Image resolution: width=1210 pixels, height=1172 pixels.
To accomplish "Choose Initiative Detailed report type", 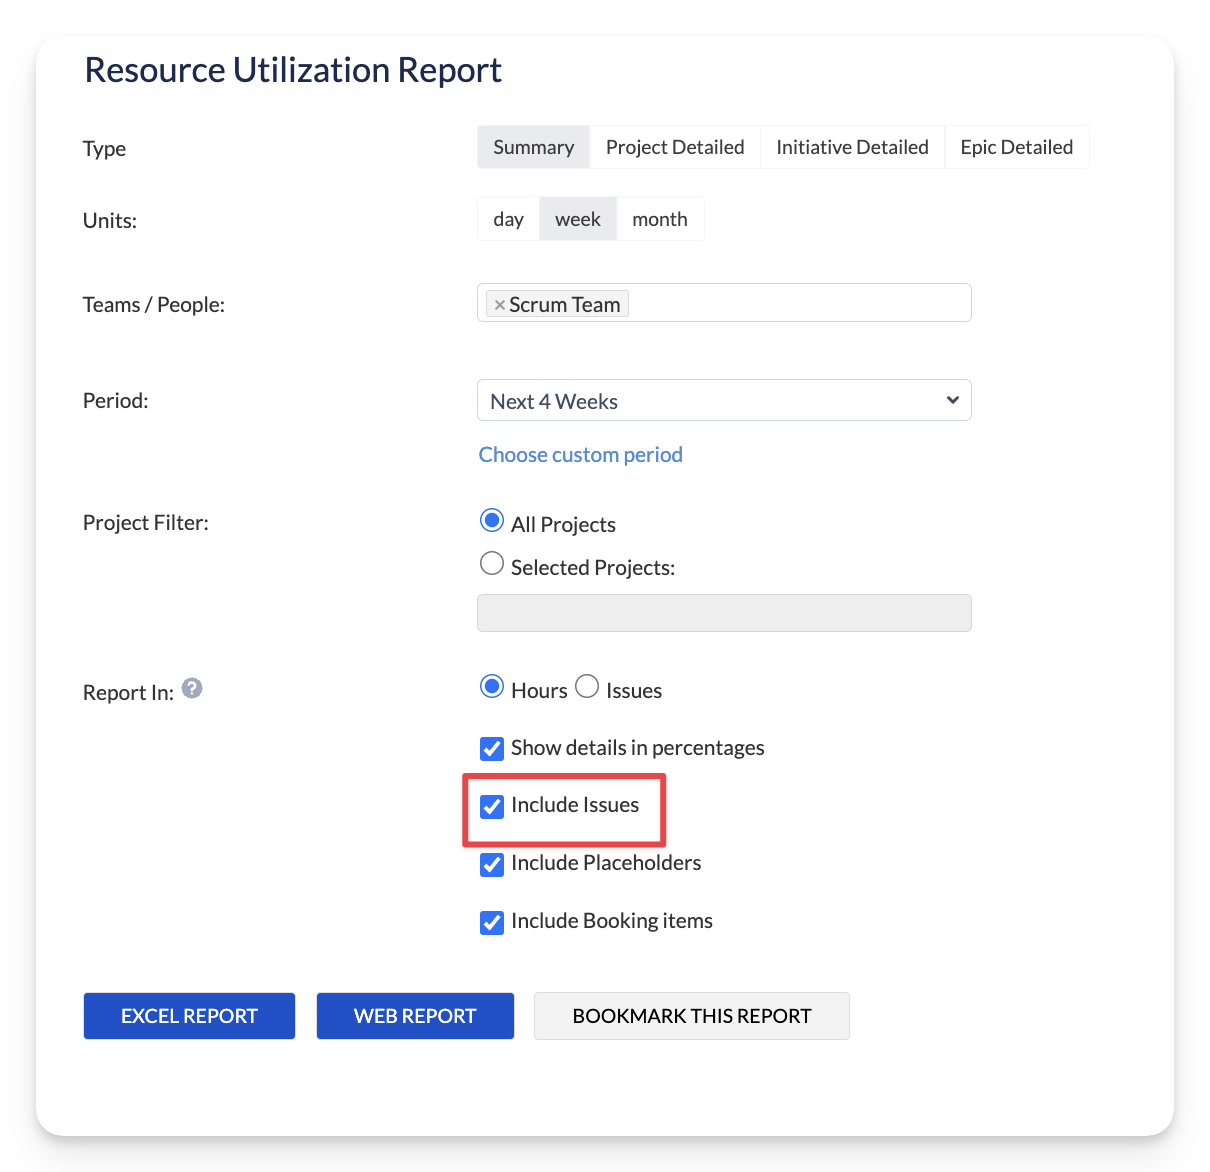I will (x=852, y=147).
